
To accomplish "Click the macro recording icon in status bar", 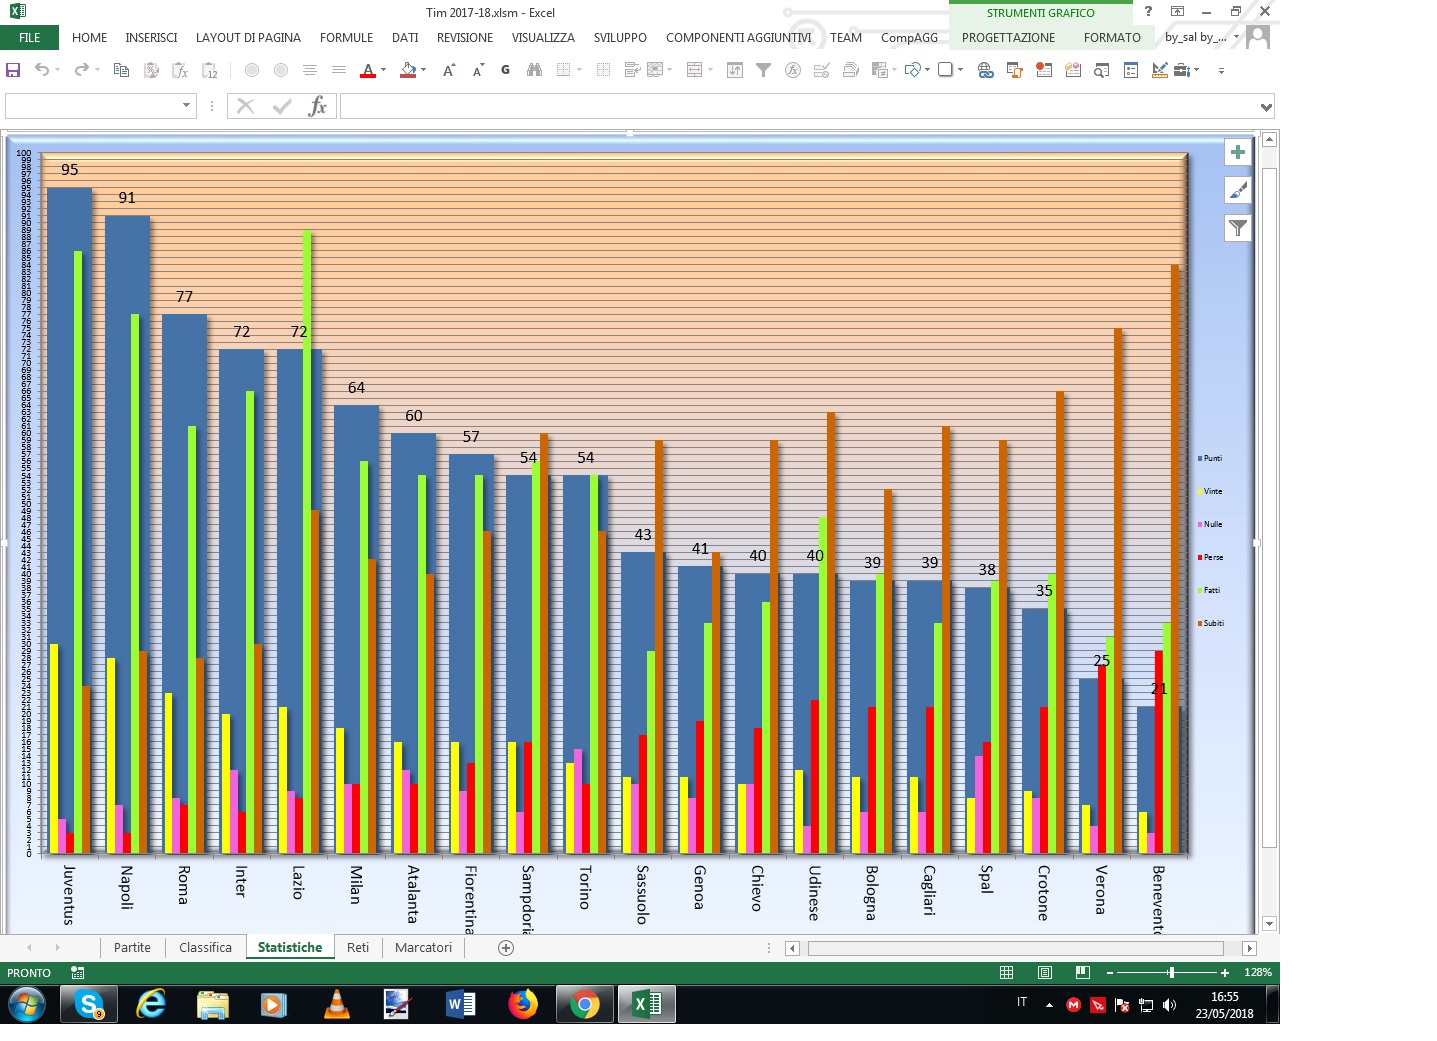I will (78, 972).
